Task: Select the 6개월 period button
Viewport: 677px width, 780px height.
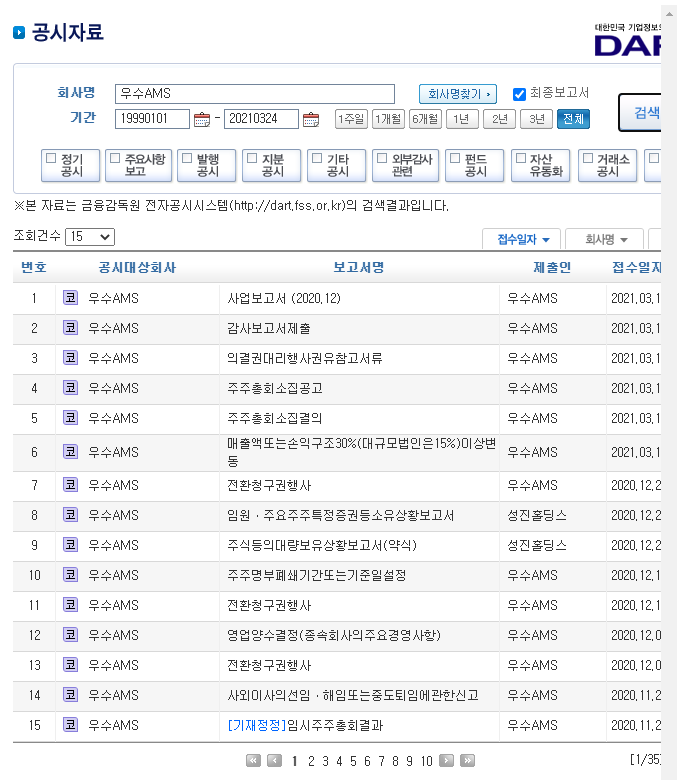Action: [425, 119]
